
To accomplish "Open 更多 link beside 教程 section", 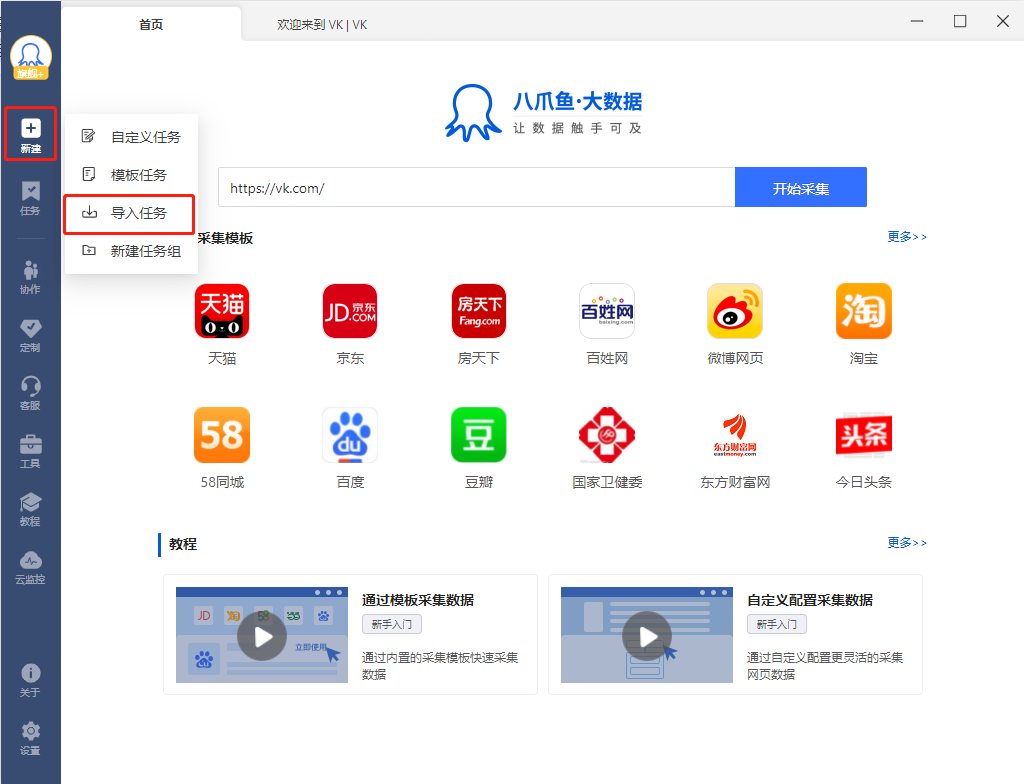I will (x=906, y=543).
